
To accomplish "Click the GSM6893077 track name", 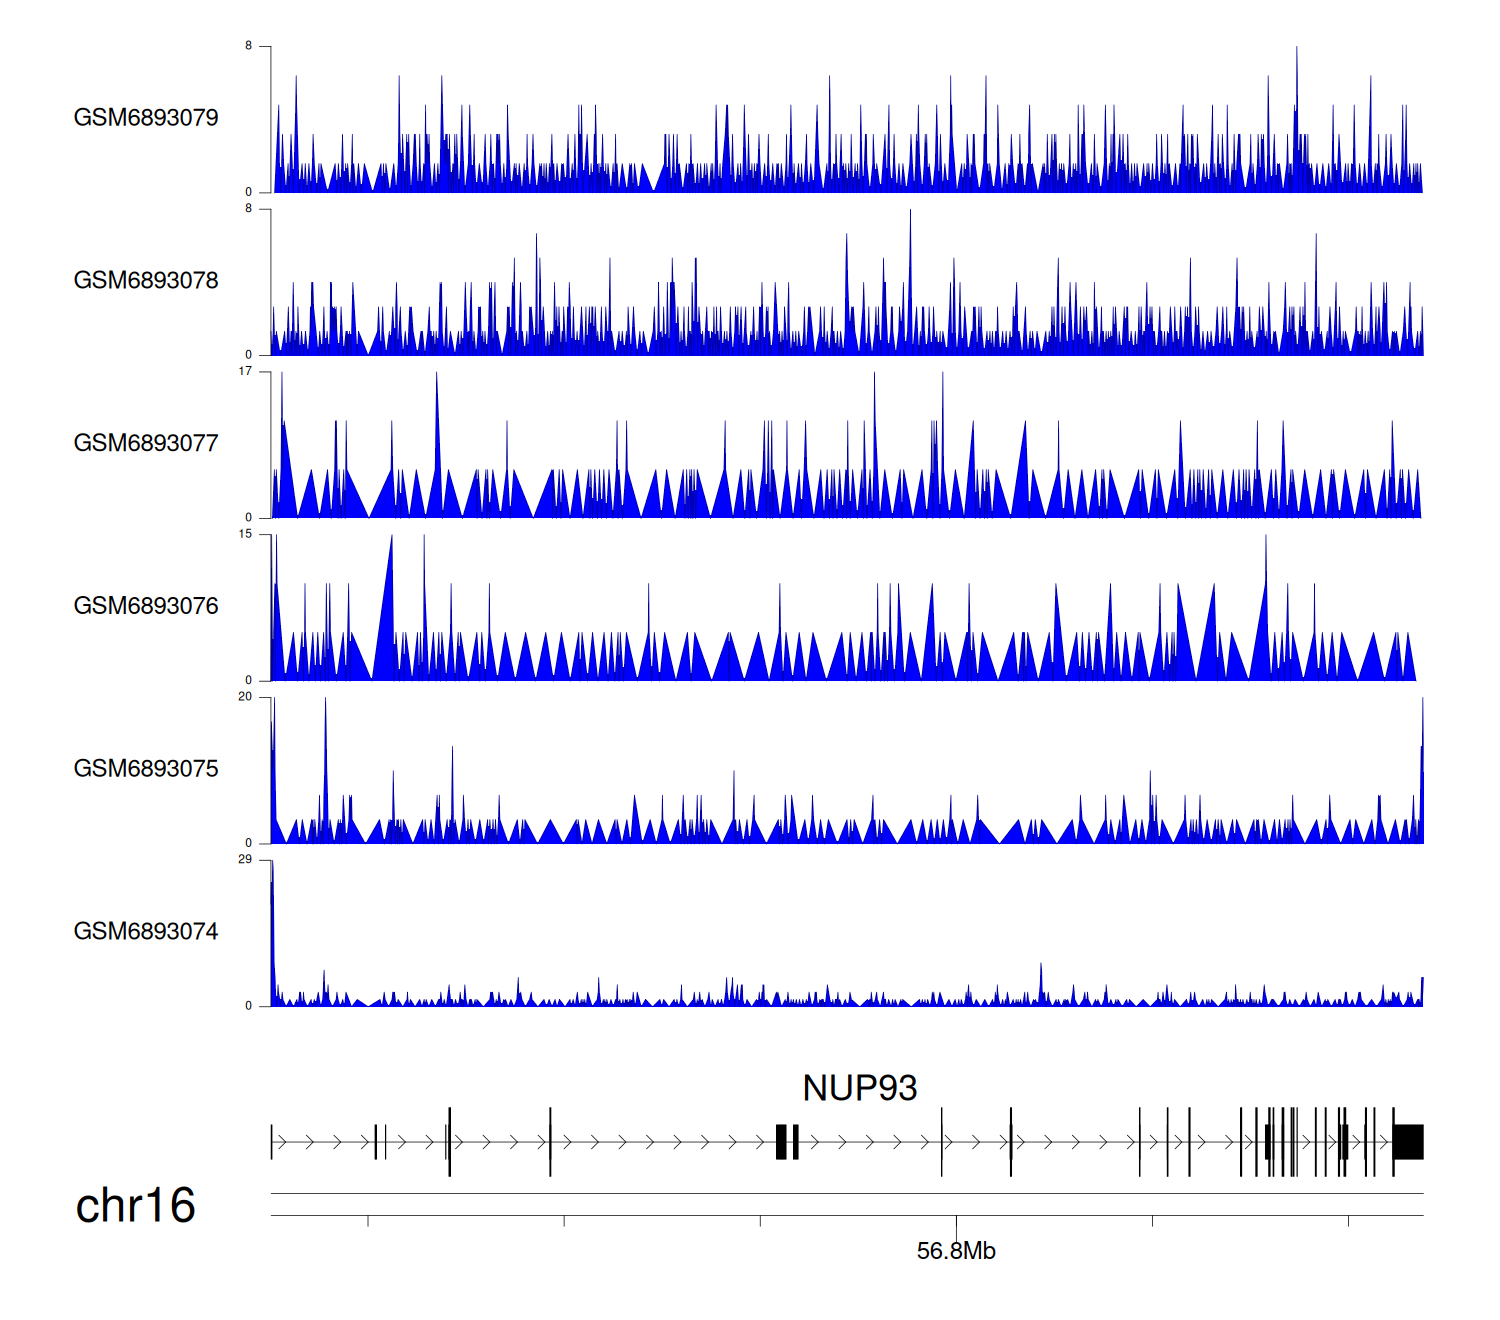I will point(146,444).
